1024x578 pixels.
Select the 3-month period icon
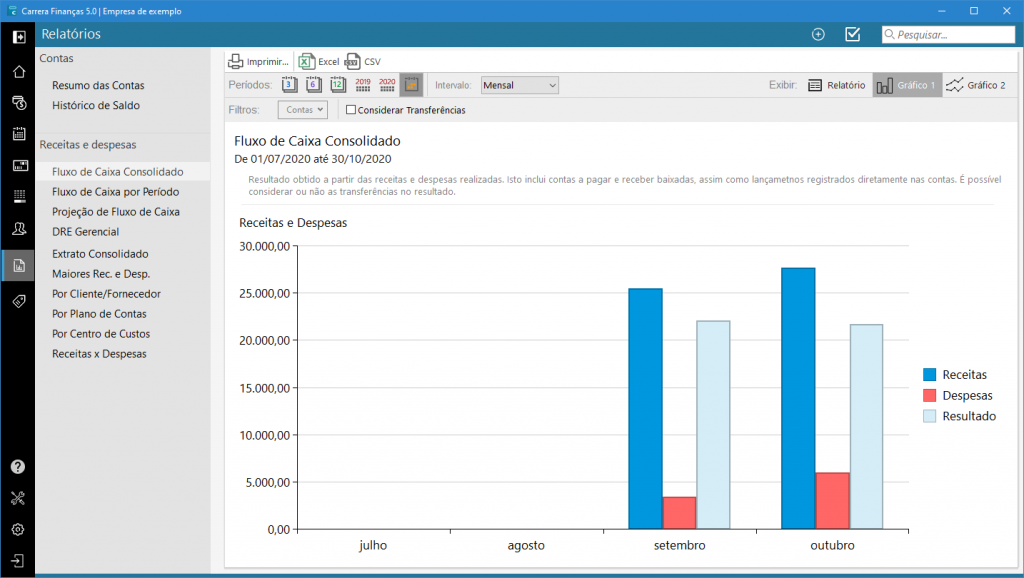[x=289, y=85]
